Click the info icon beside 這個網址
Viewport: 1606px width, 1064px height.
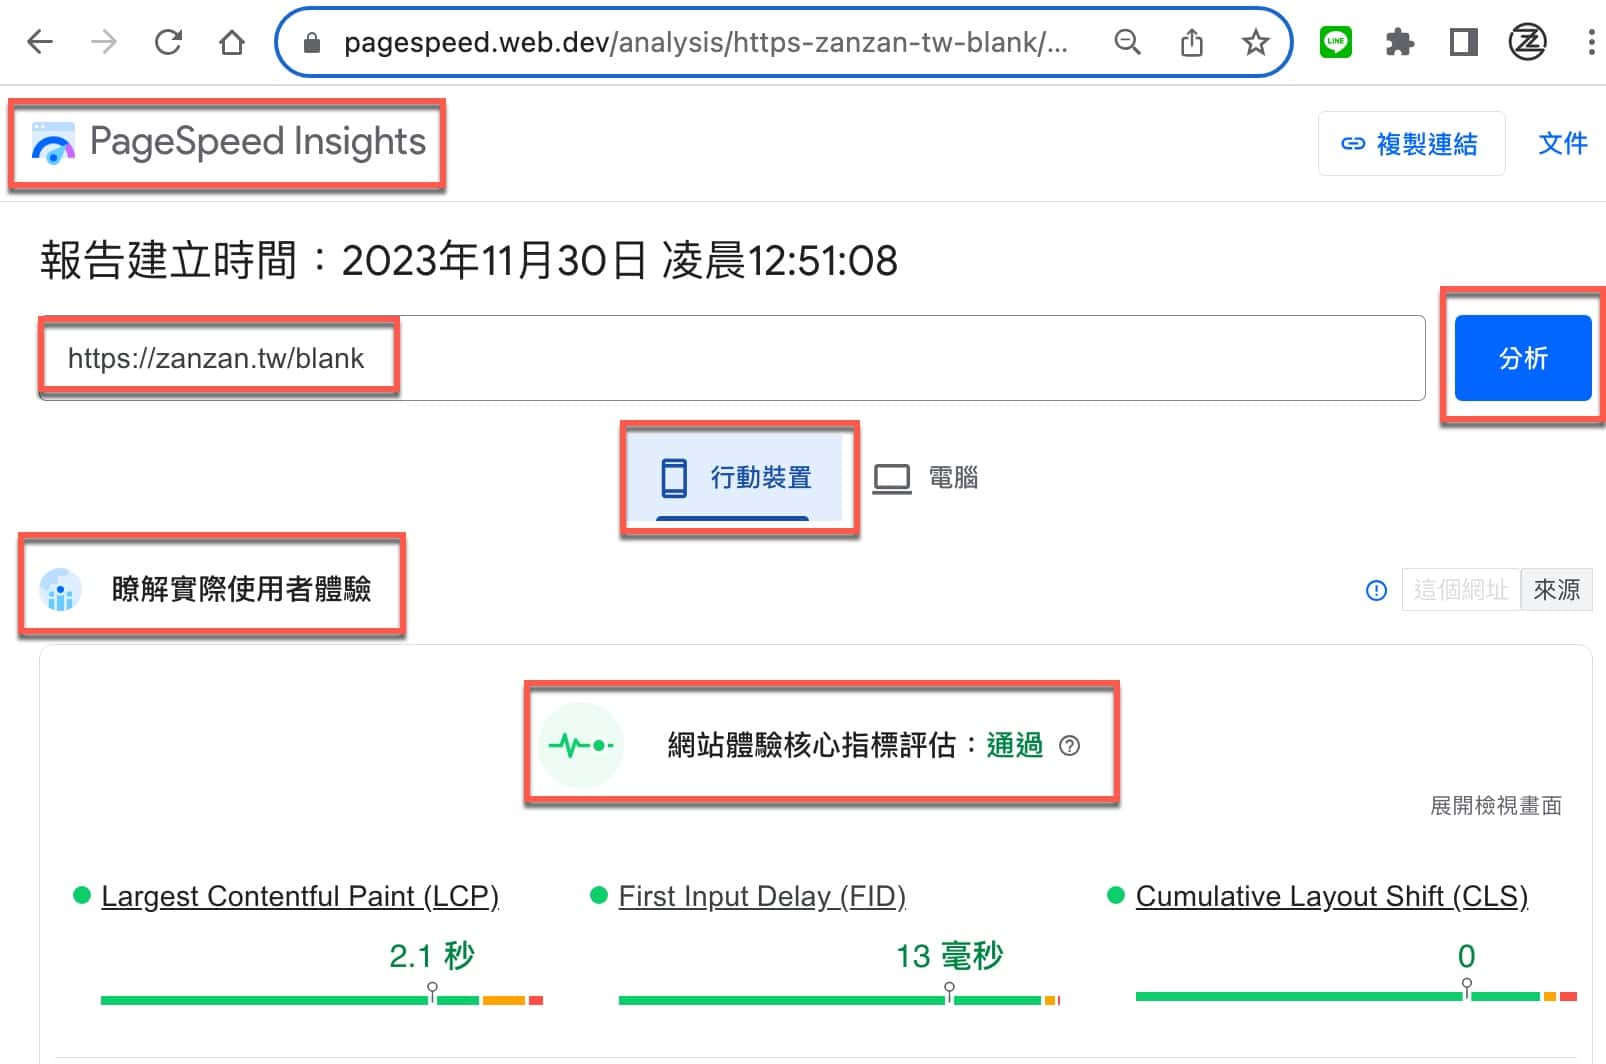click(x=1376, y=590)
